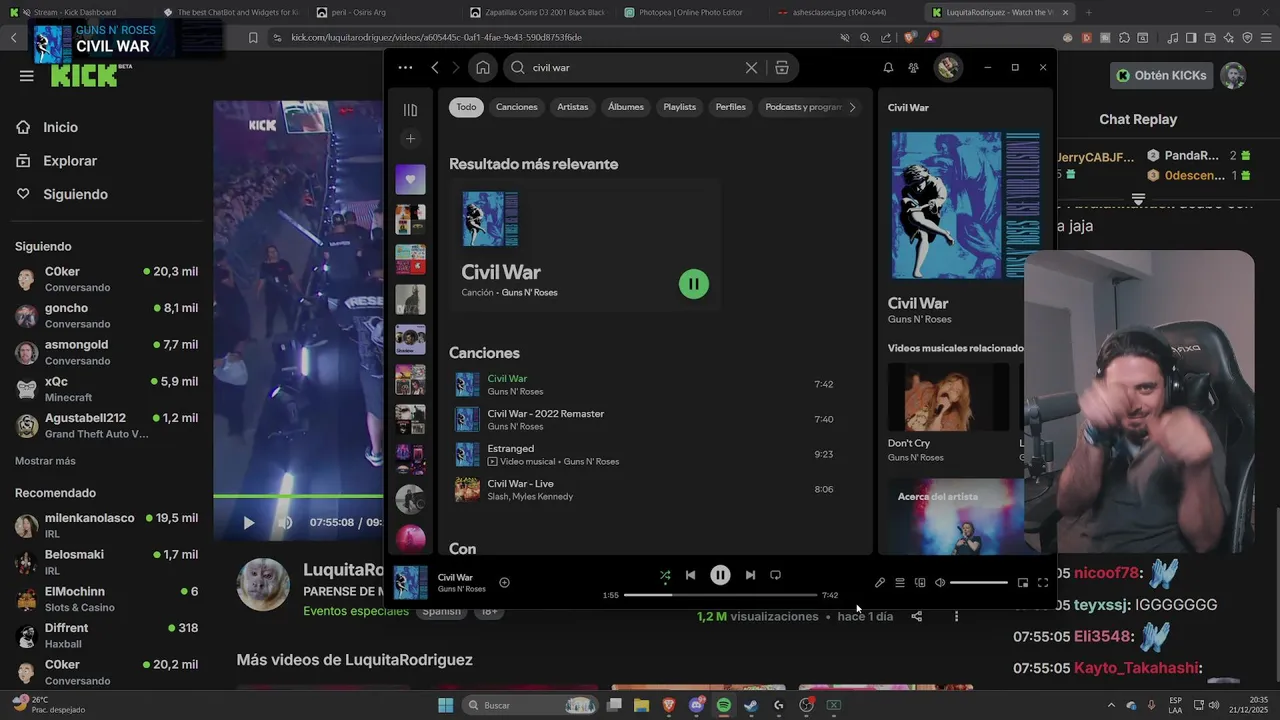Create new playlist with plus icon
Viewport: 1280px width, 720px height.
[410, 138]
